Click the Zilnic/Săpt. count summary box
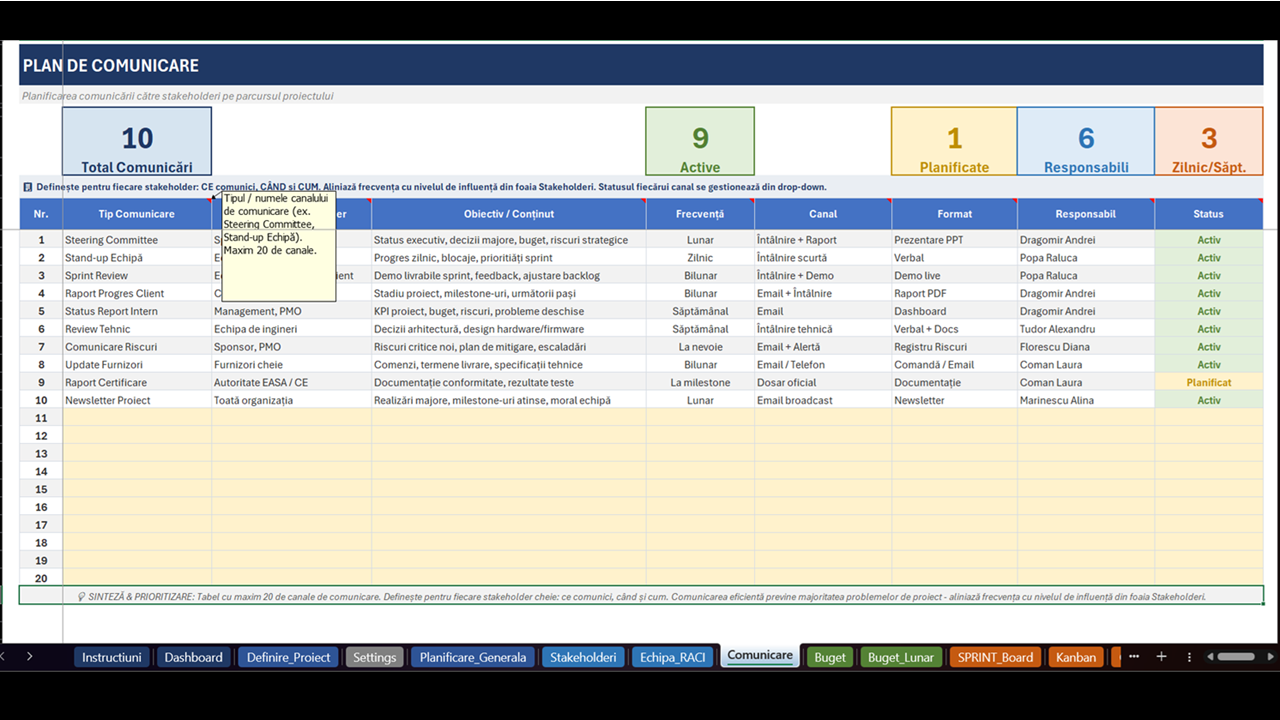Viewport: 1280px width, 720px height. point(1209,142)
